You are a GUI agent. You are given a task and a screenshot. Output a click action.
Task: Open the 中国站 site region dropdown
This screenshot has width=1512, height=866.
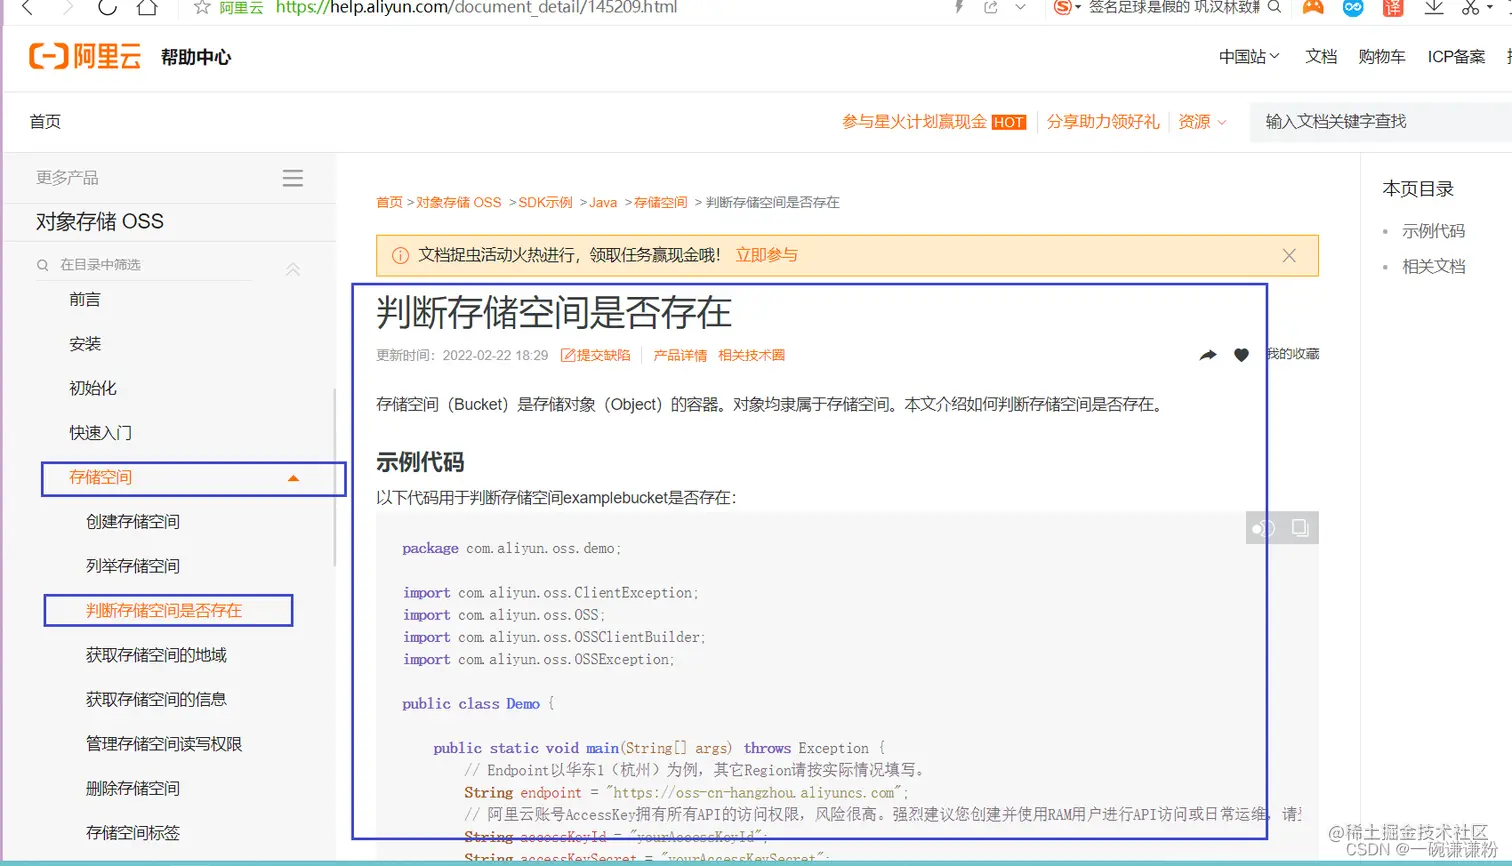coord(1249,57)
